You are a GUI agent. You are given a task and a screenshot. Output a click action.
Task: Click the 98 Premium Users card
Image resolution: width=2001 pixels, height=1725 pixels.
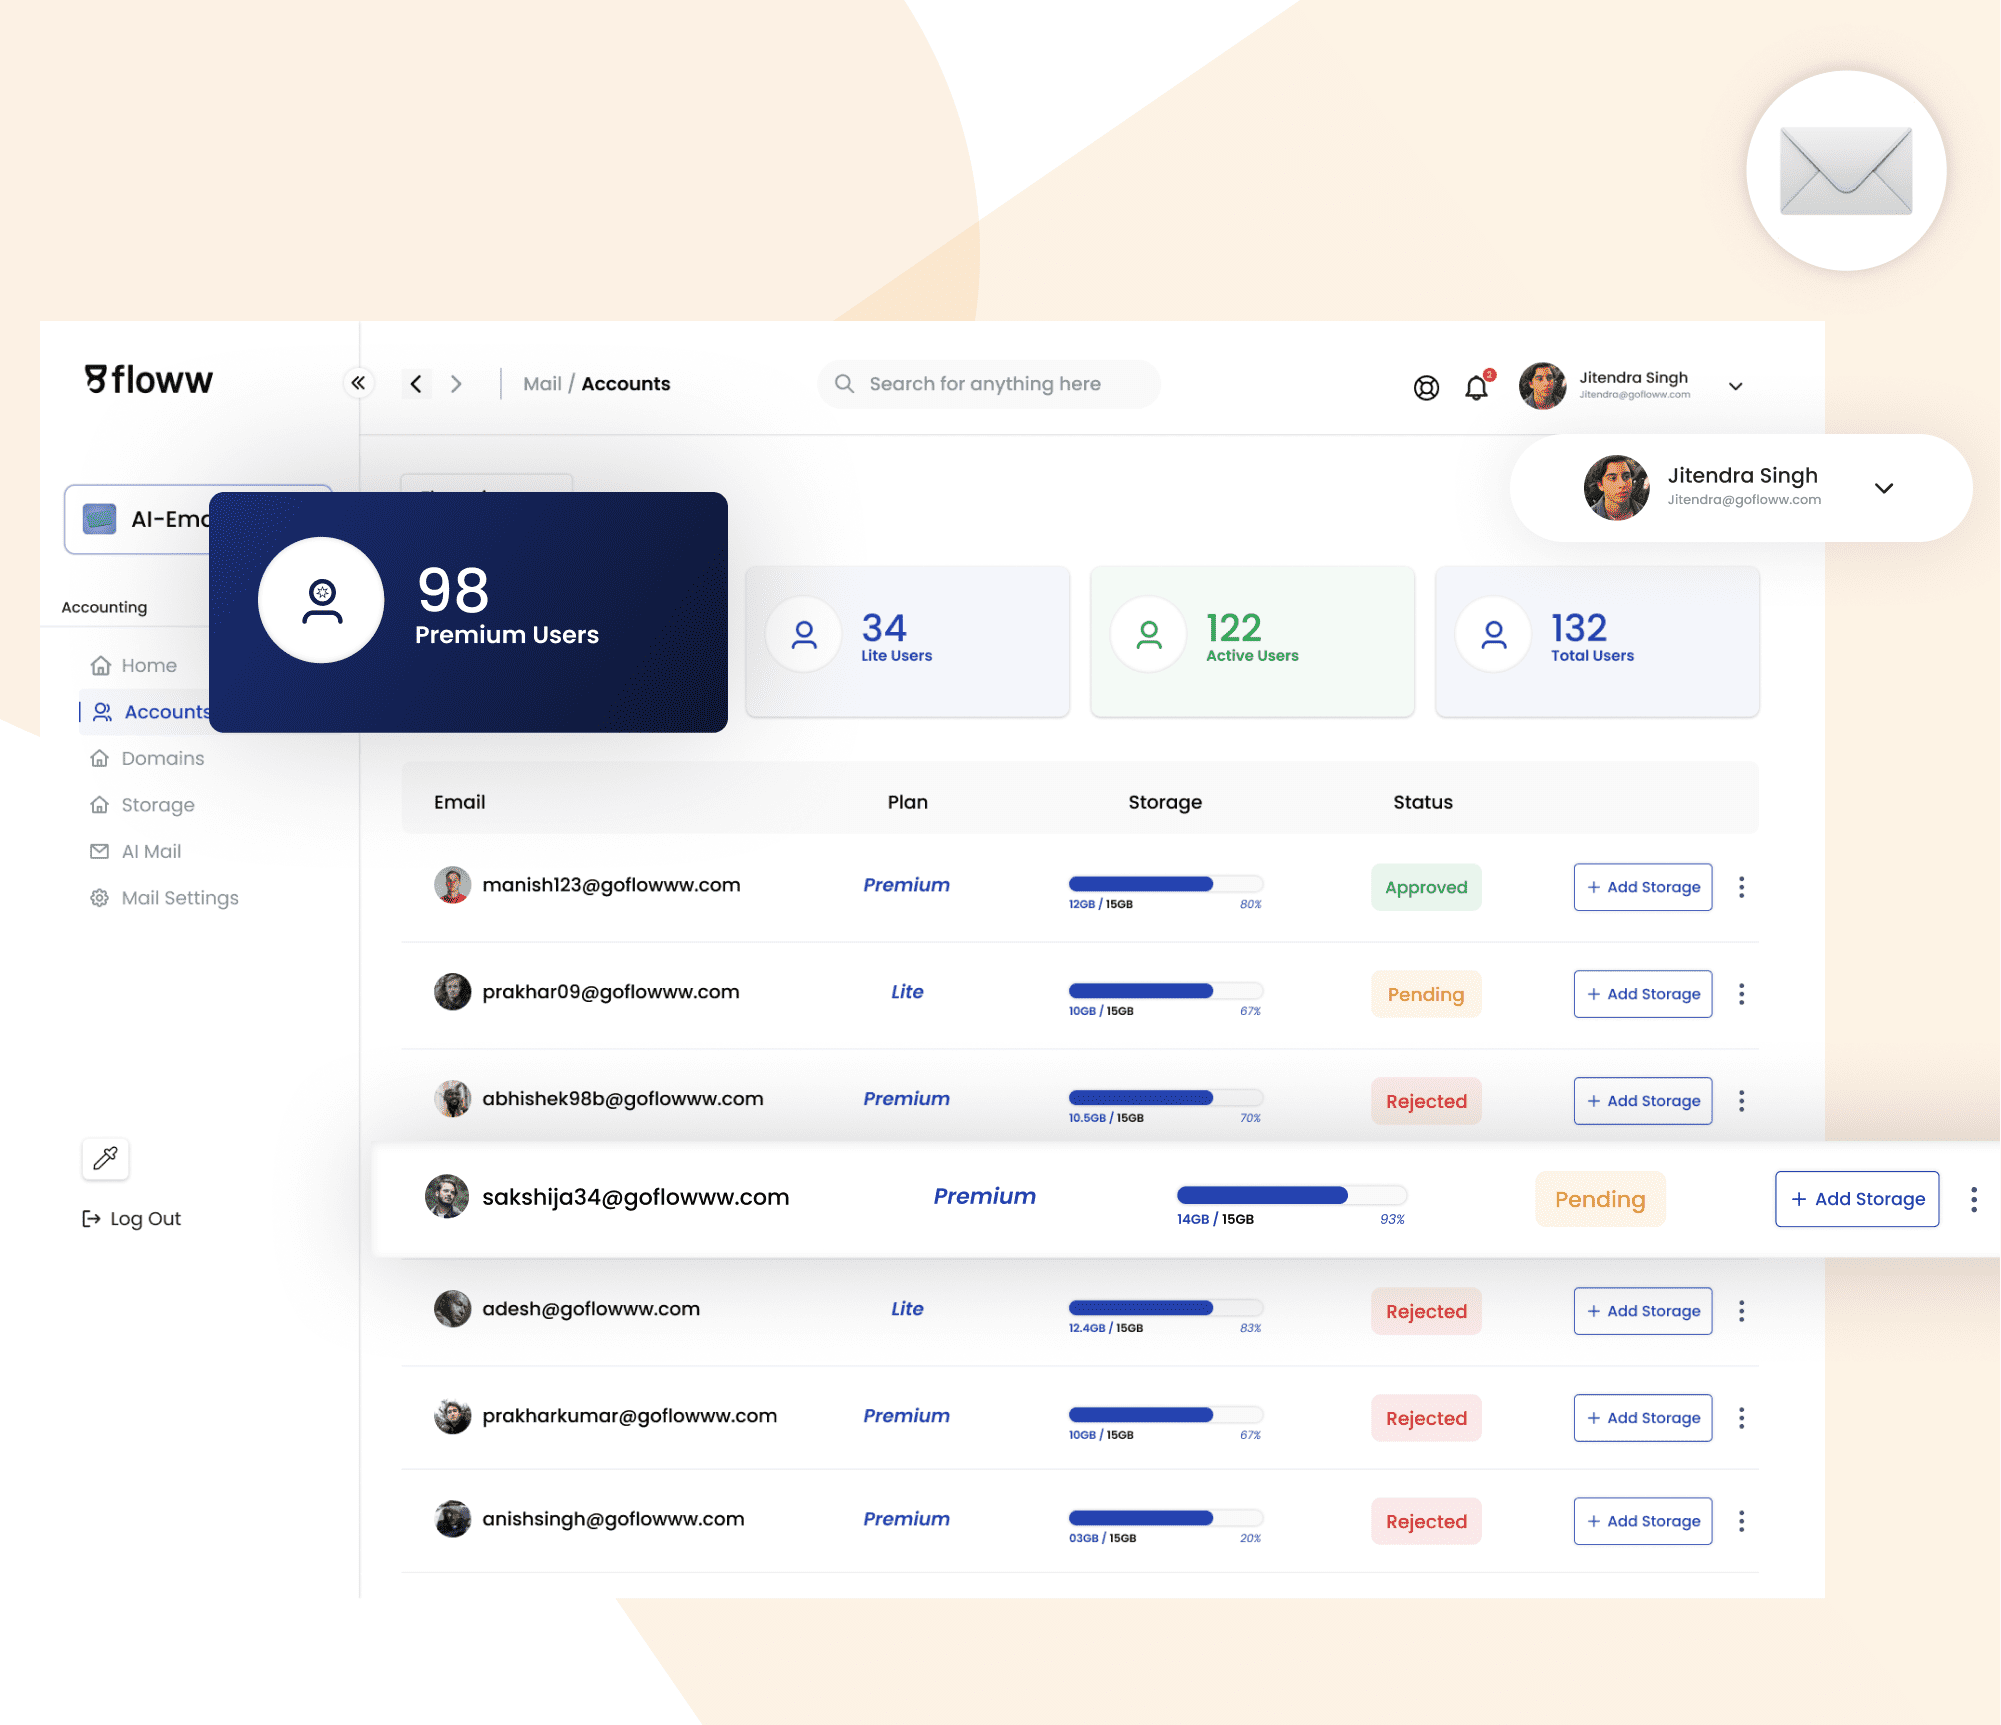(468, 612)
